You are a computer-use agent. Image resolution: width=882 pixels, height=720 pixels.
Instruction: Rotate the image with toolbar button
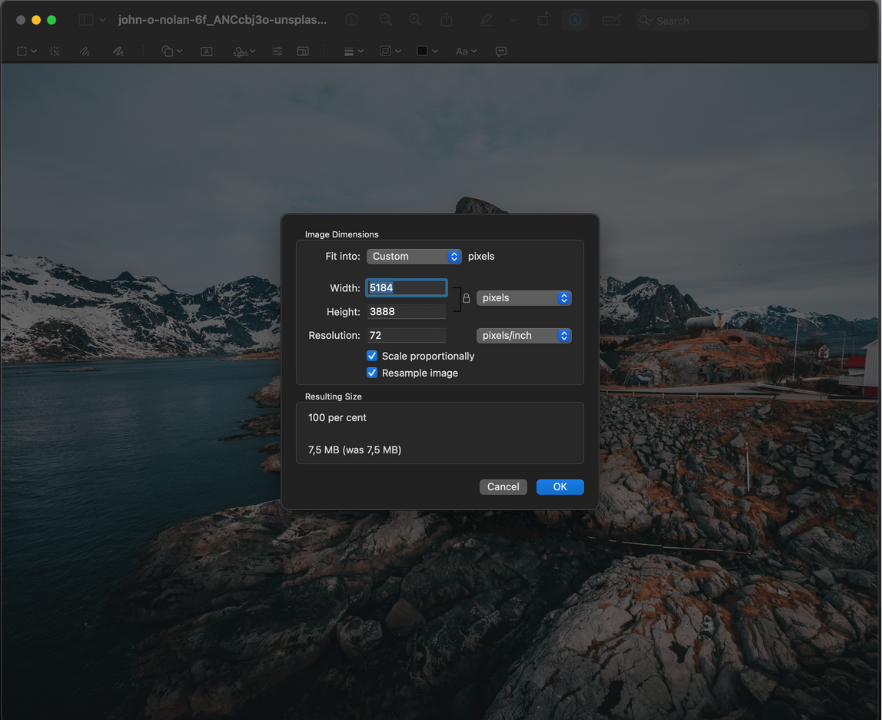(543, 20)
